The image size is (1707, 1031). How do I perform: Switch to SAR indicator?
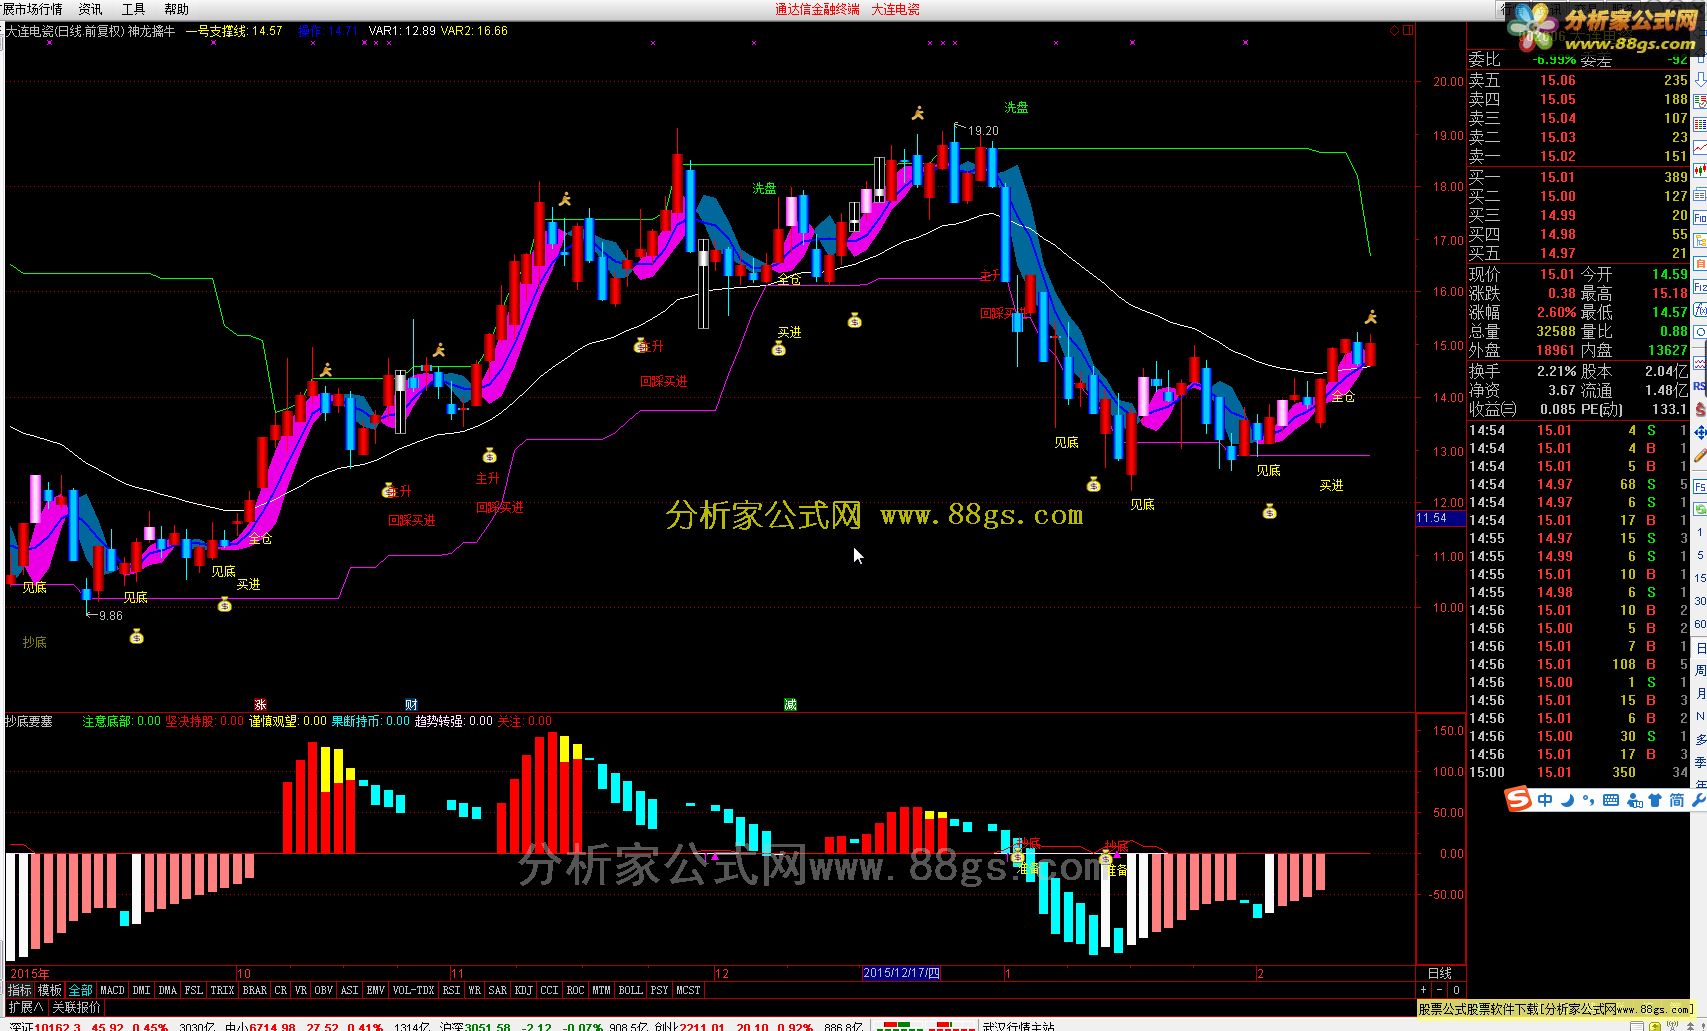pyautogui.click(x=497, y=990)
